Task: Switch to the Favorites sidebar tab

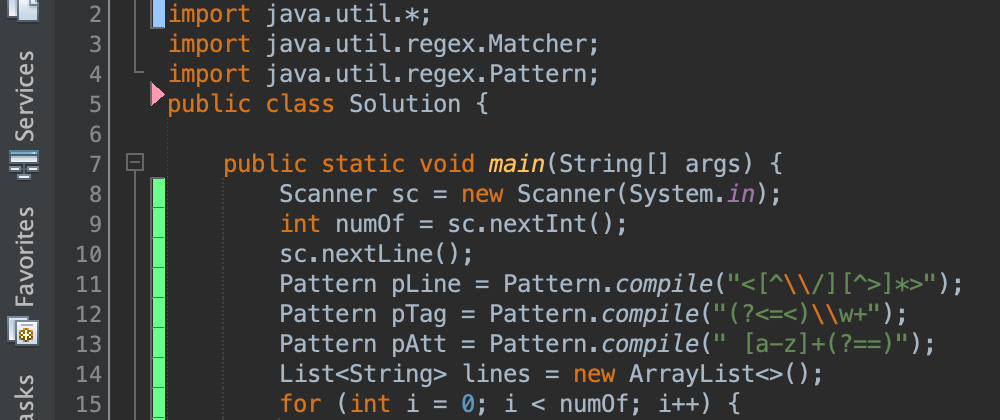Action: [24, 256]
